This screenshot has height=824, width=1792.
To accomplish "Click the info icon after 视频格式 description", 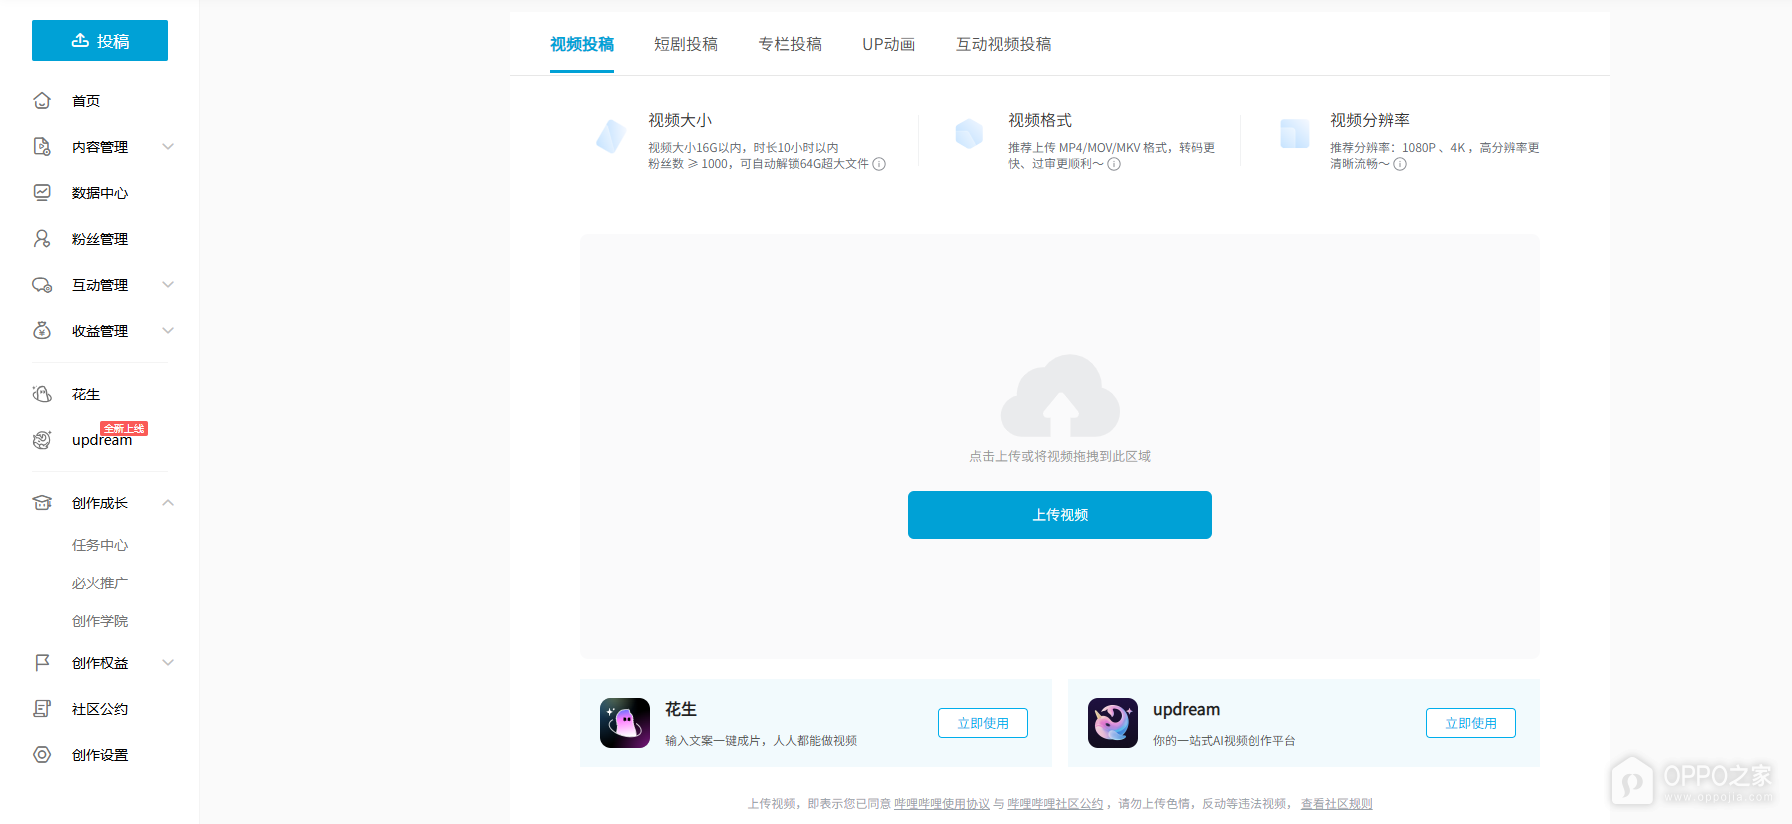I will [x=1114, y=164].
